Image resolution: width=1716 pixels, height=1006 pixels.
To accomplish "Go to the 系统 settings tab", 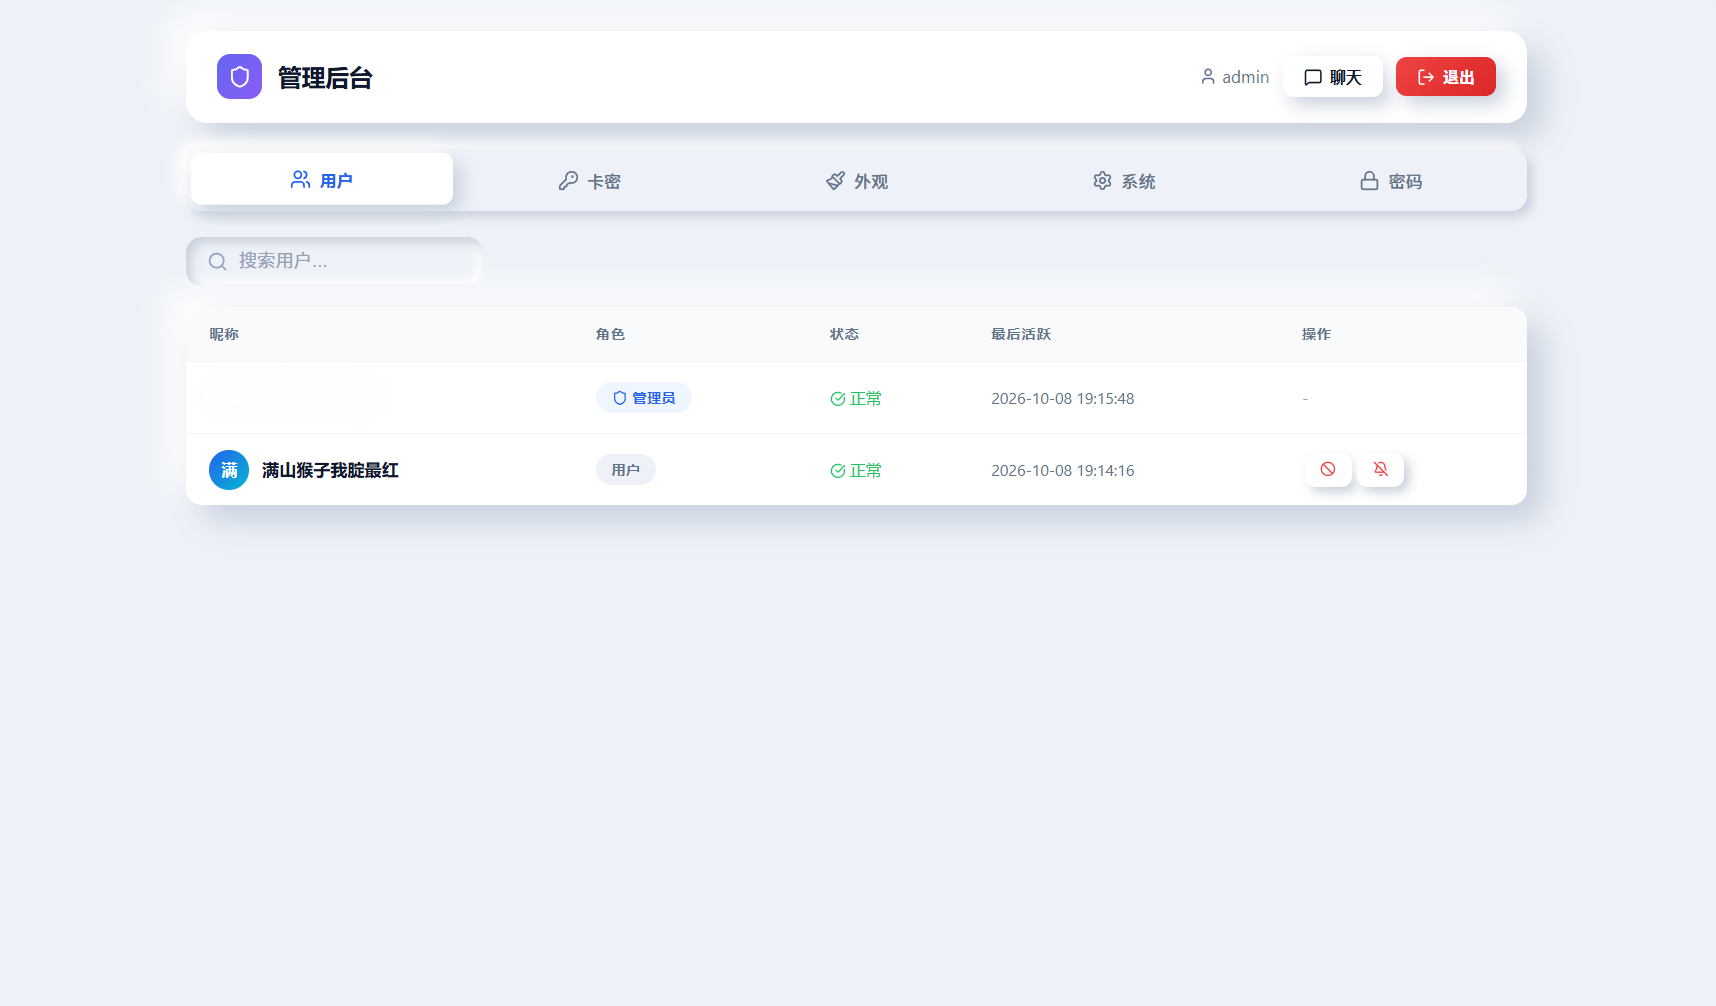I will (1124, 181).
